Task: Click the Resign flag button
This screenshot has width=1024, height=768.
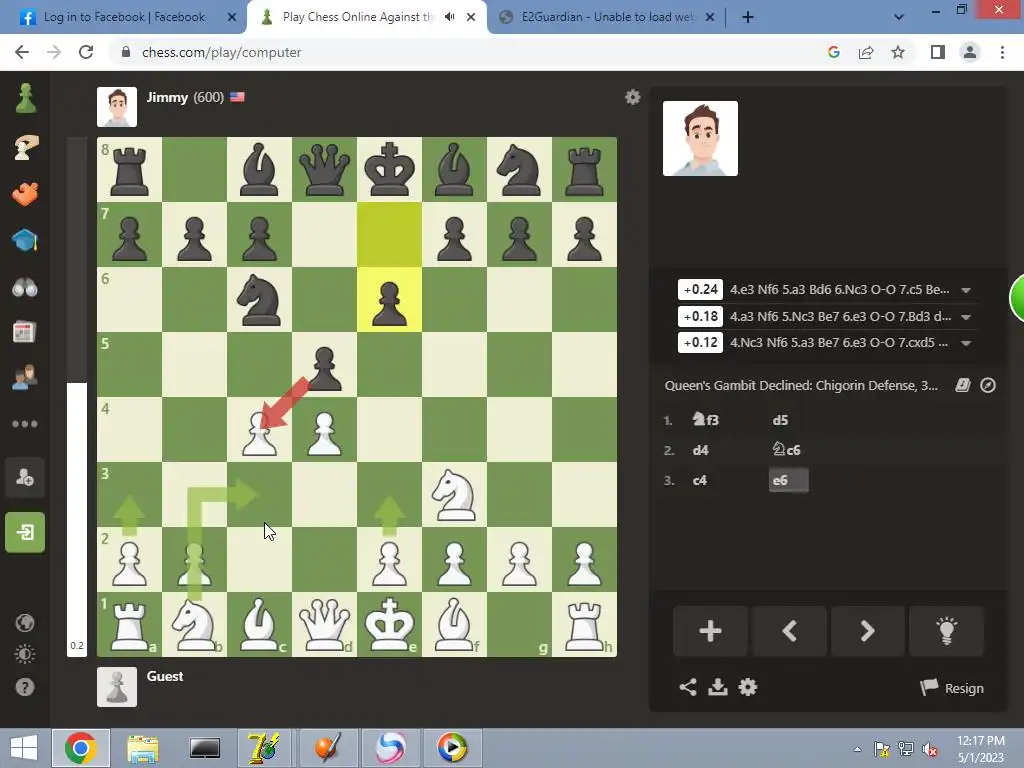Action: pyautogui.click(x=952, y=688)
